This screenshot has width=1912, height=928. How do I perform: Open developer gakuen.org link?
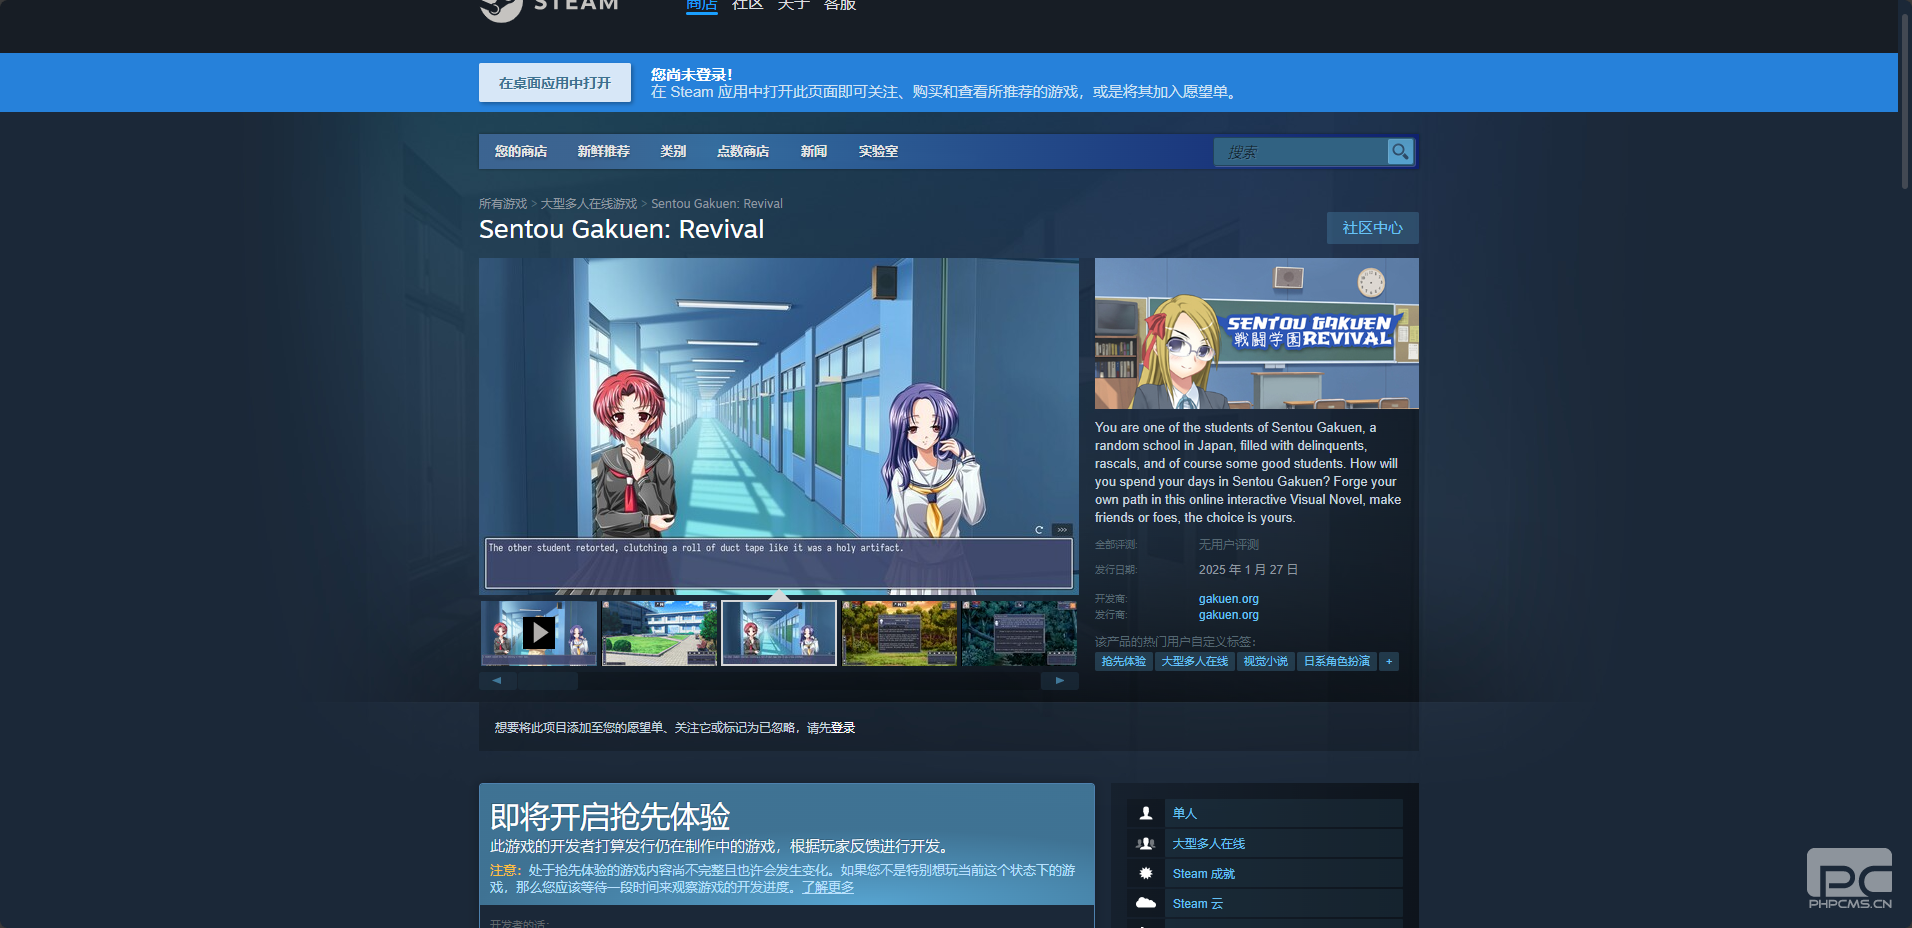[x=1229, y=599]
